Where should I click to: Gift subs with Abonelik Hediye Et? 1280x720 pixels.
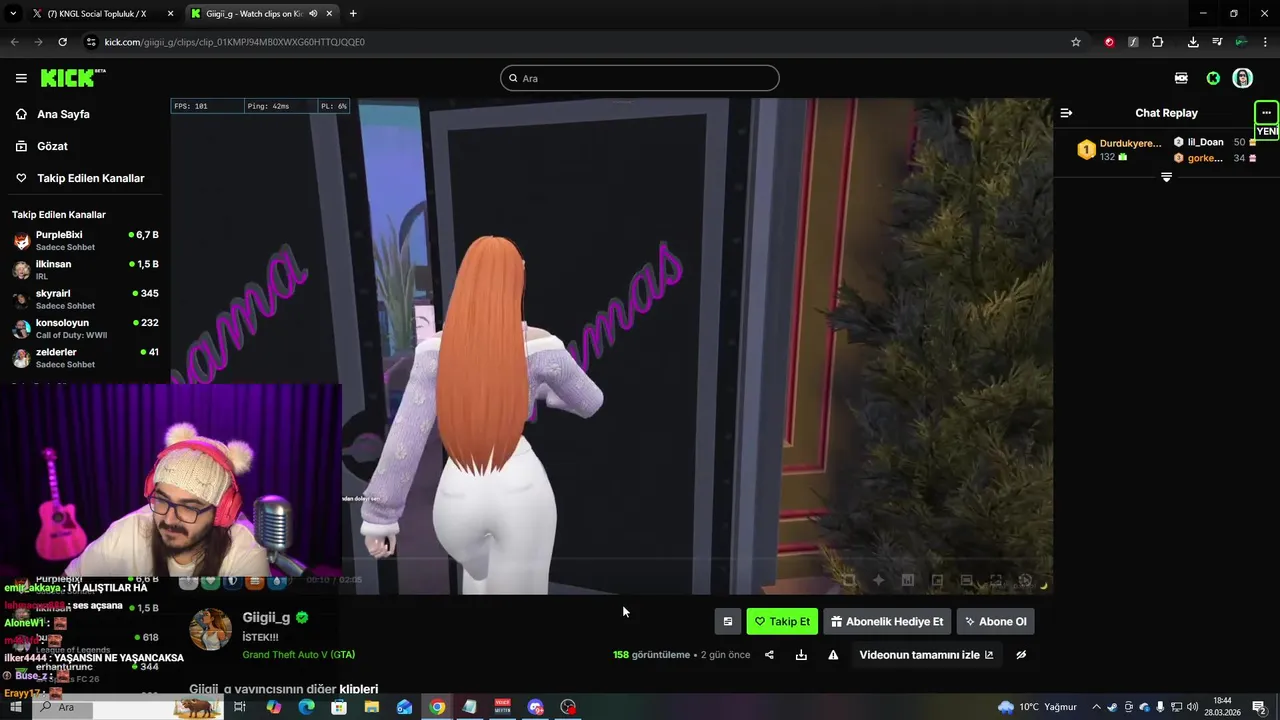point(887,621)
